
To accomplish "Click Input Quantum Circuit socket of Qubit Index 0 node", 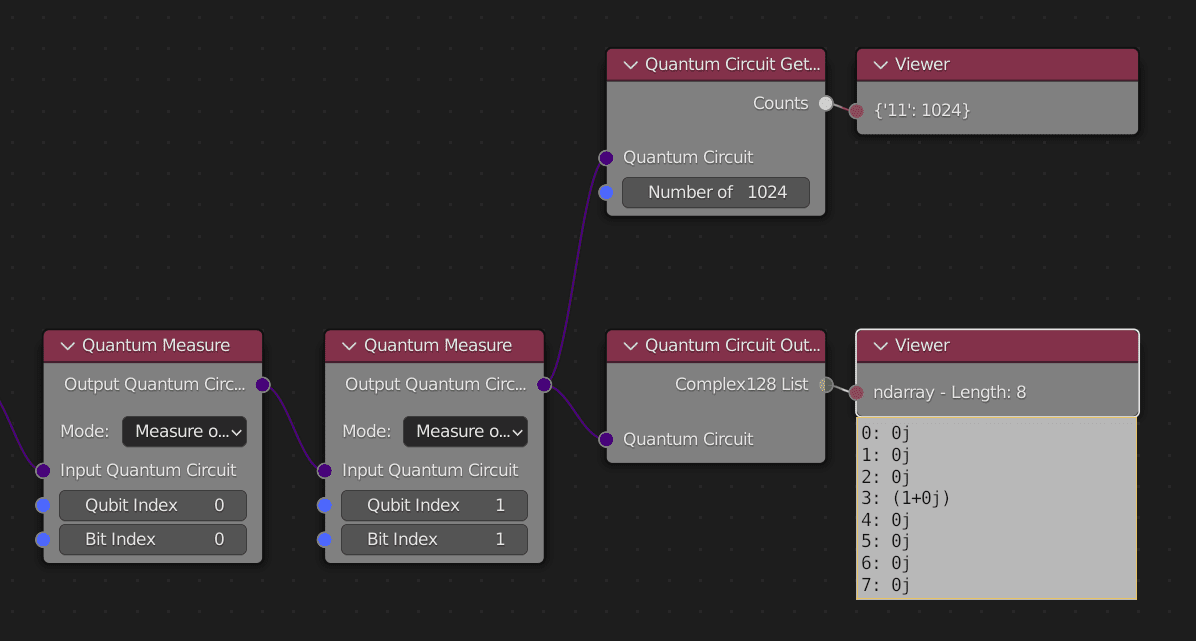I will (x=43, y=471).
